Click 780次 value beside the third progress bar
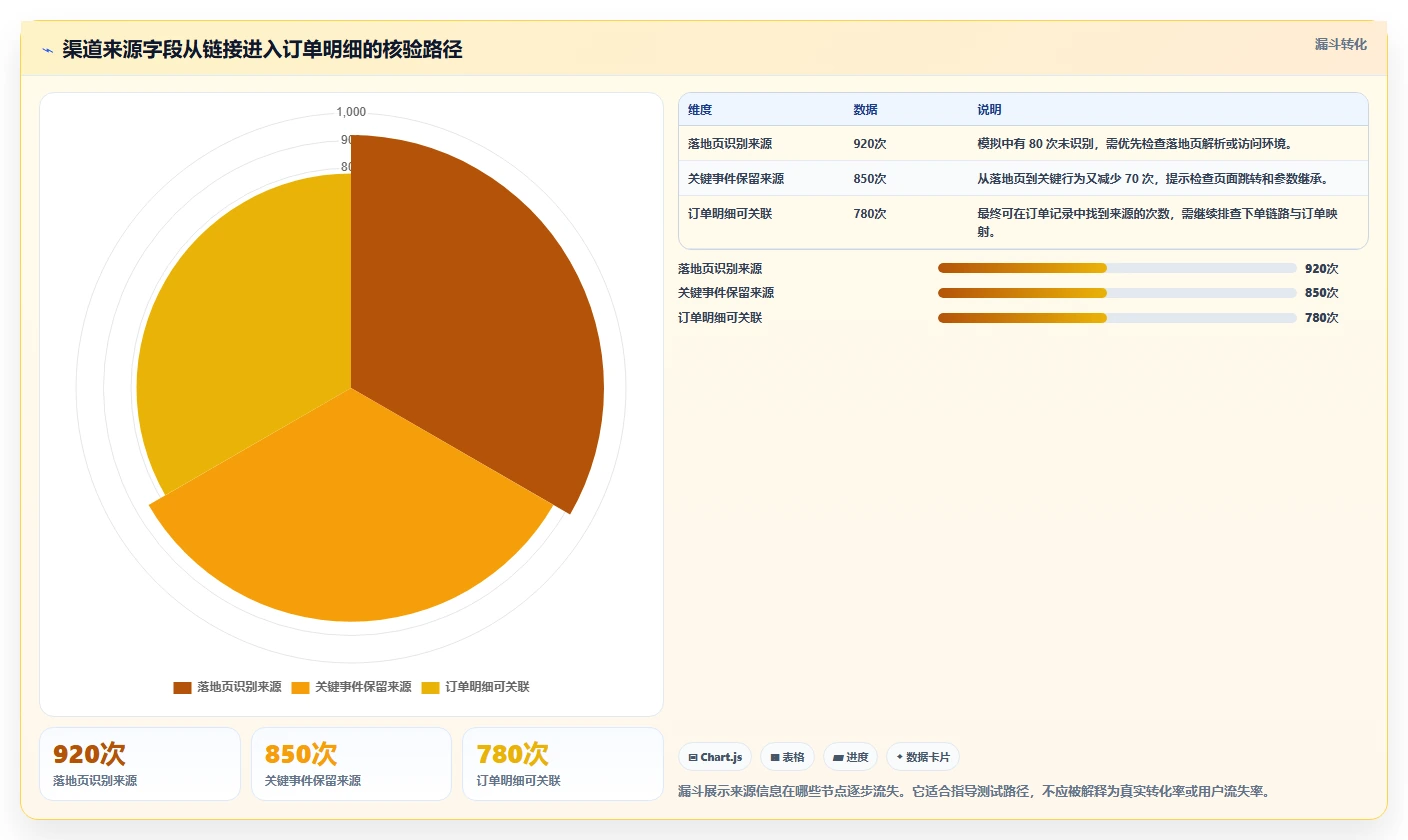1408x840 pixels. coord(1321,318)
